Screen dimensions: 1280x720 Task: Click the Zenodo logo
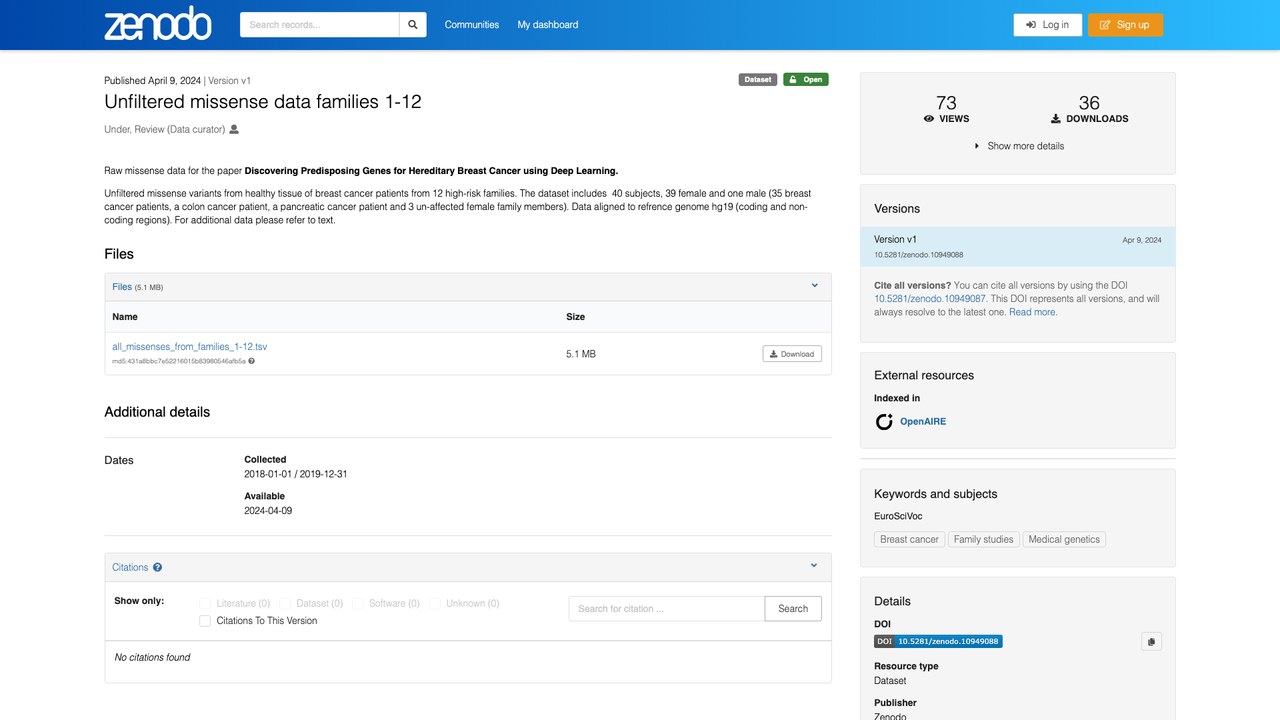pos(158,24)
